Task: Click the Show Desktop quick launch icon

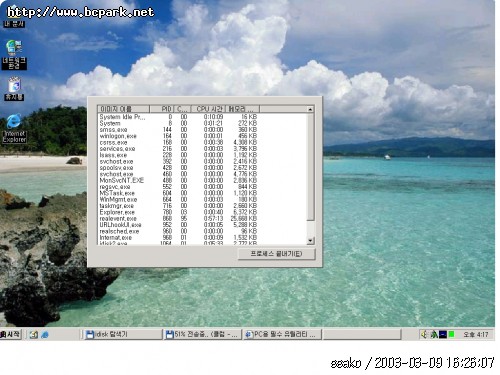Action: [33, 334]
